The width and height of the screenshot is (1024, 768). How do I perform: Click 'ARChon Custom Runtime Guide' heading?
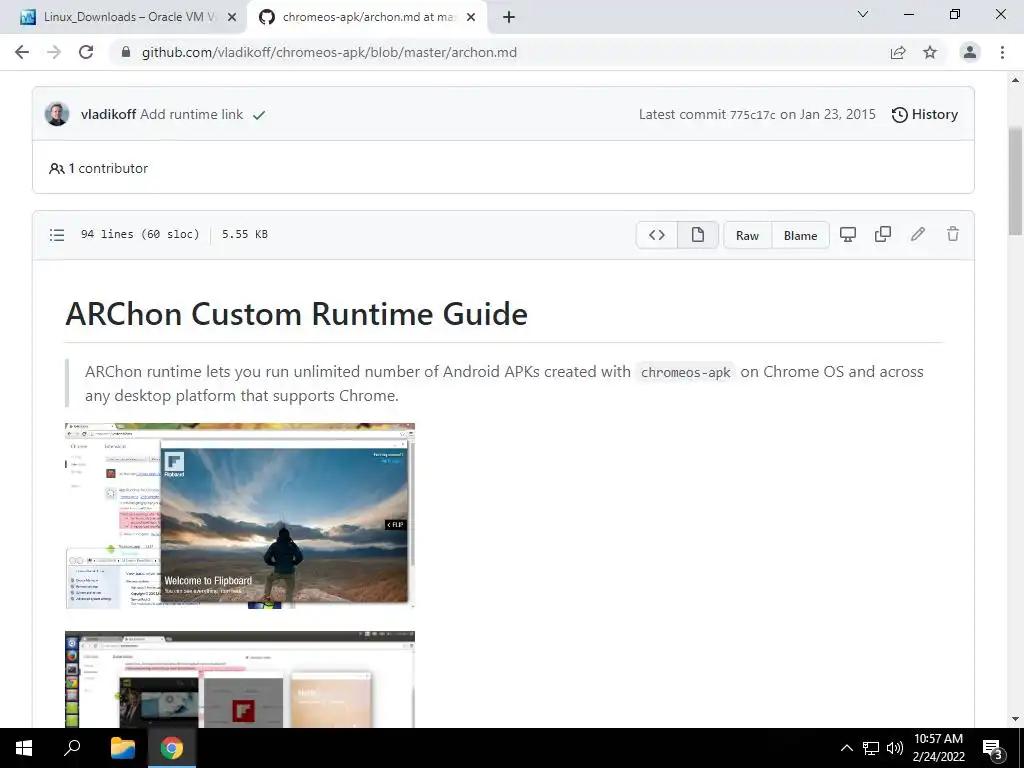(296, 314)
